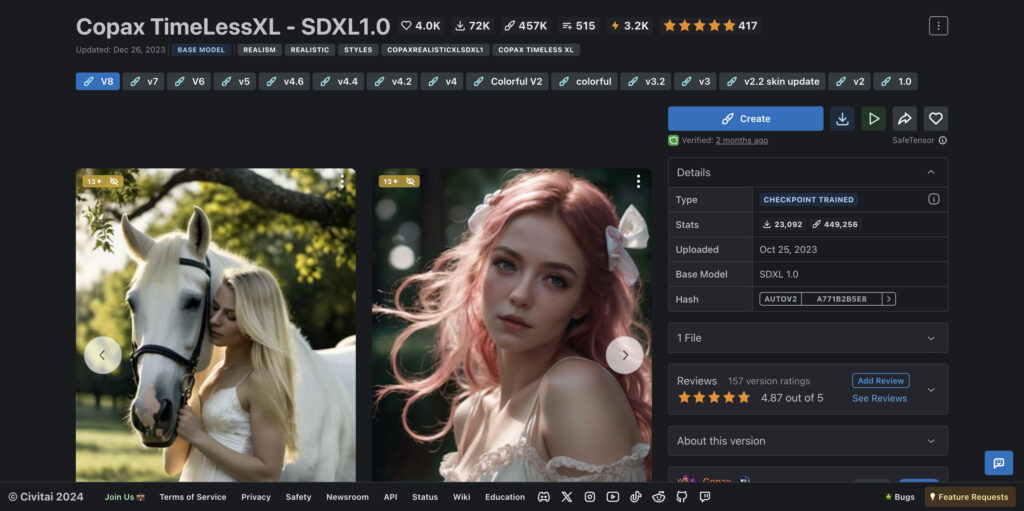Go to previous image in carousel

tap(103, 355)
